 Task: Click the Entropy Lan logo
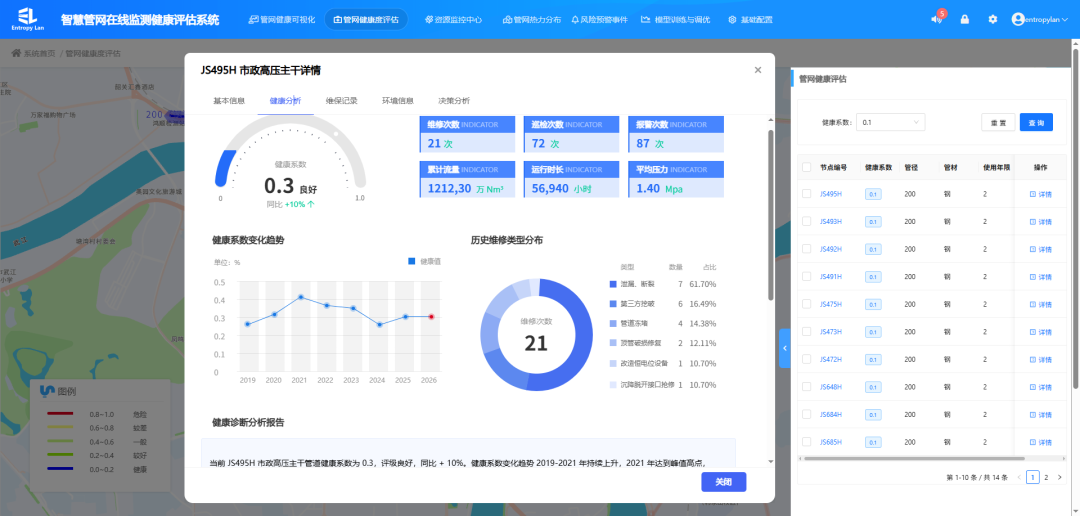[x=26, y=19]
